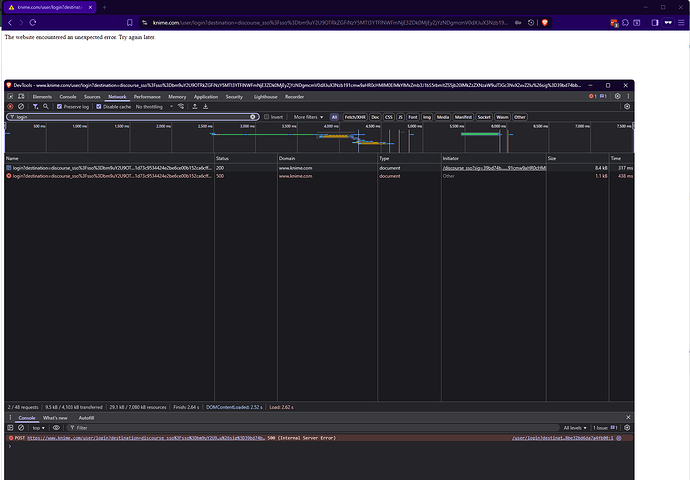Click the export HAR download icon
The width and height of the screenshot is (690, 480).
(206, 106)
